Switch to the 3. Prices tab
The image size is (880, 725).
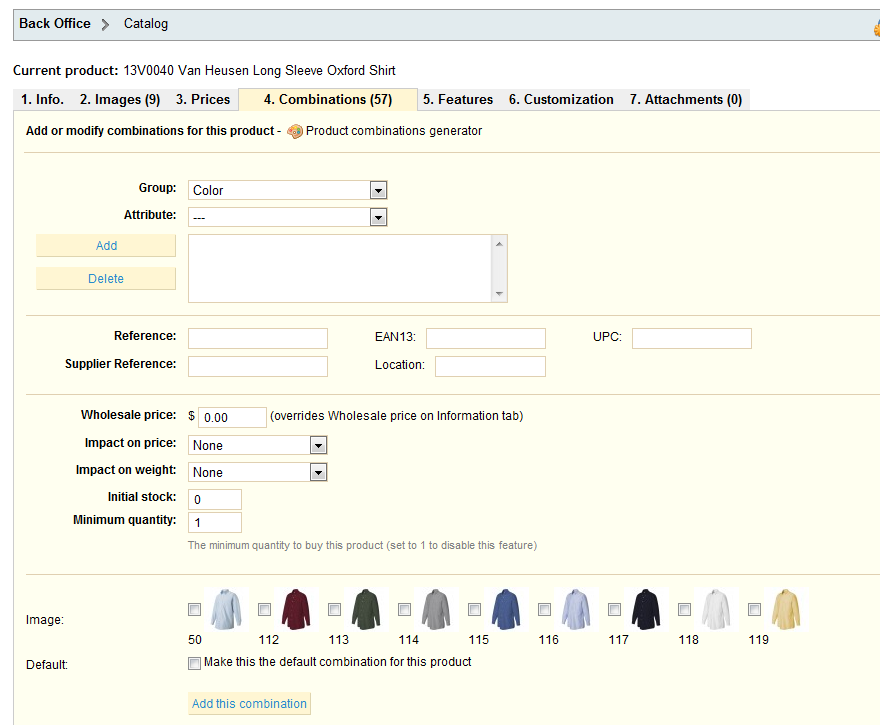(x=203, y=99)
